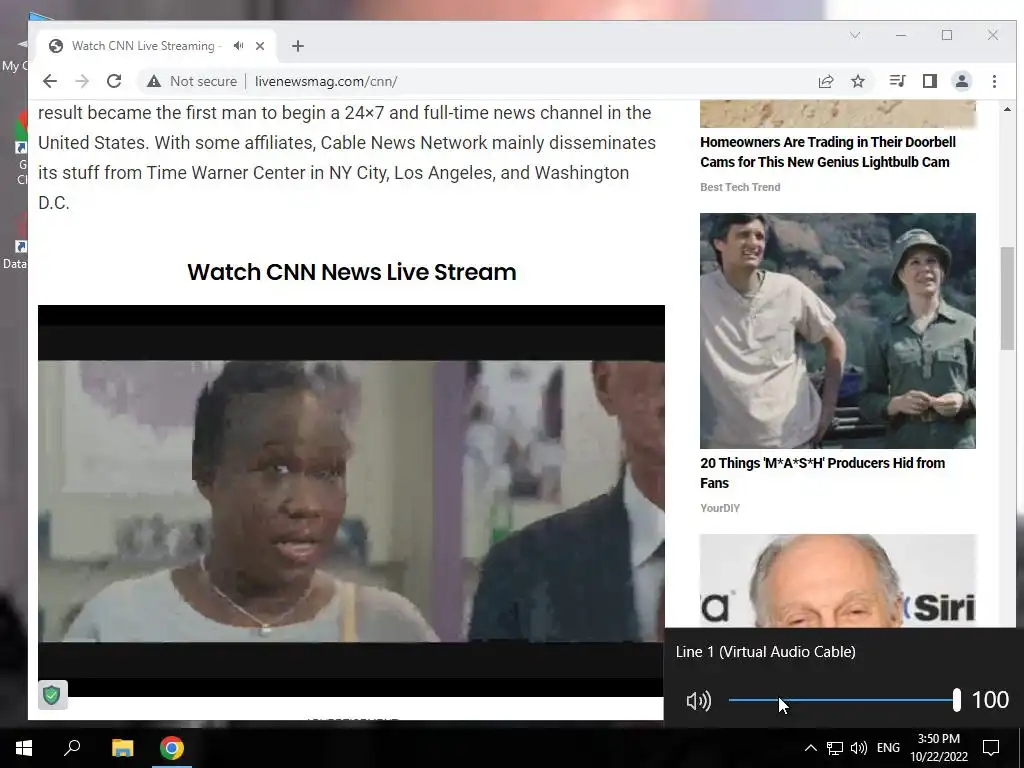Show hidden tray icons chevron

point(810,748)
